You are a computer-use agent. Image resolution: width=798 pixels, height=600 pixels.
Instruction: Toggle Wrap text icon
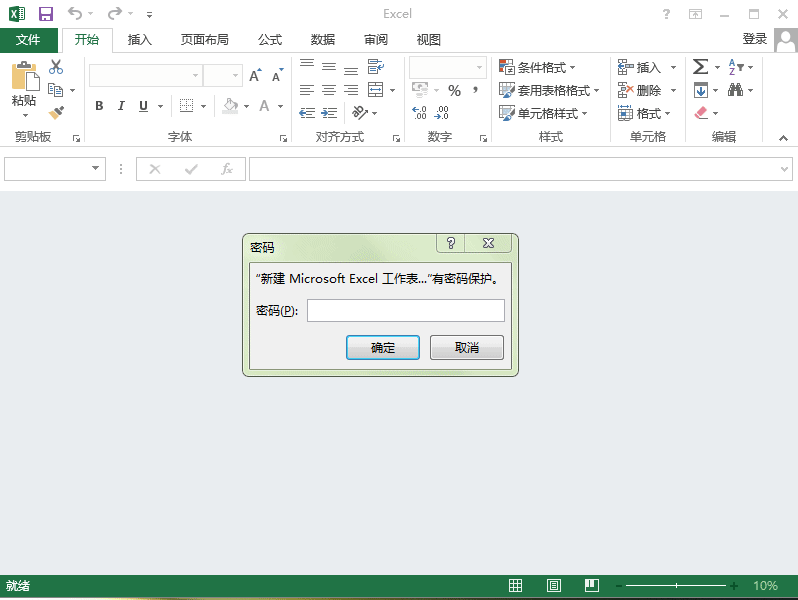[x=376, y=67]
